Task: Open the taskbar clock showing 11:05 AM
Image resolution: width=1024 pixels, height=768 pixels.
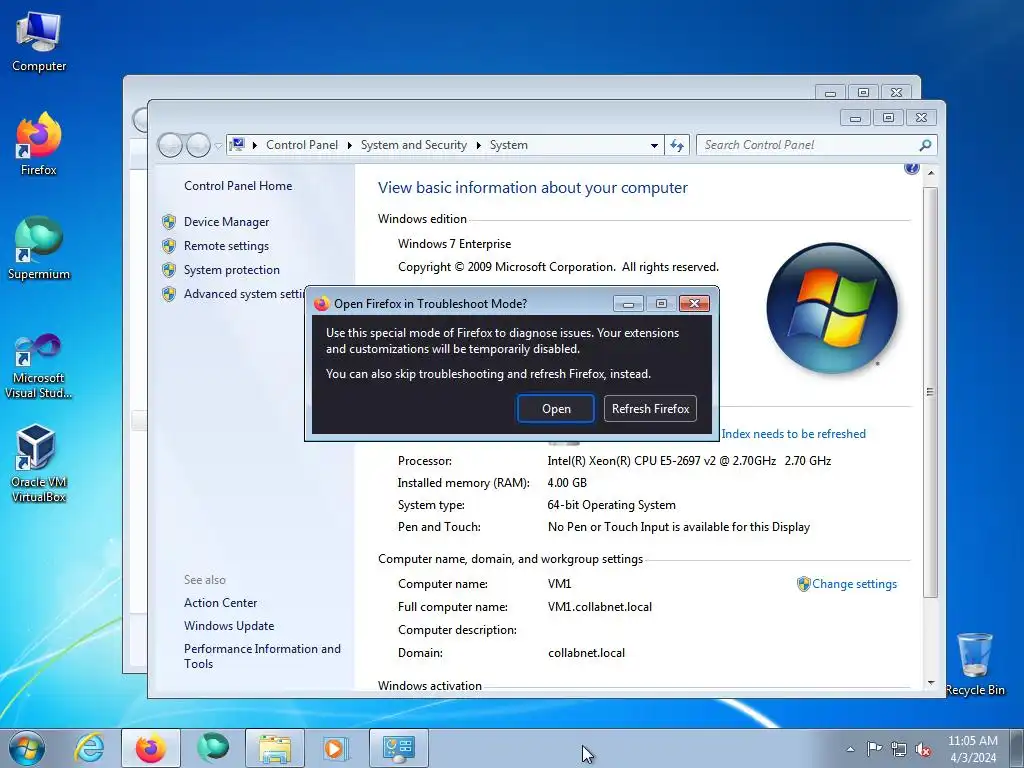Action: 972,749
